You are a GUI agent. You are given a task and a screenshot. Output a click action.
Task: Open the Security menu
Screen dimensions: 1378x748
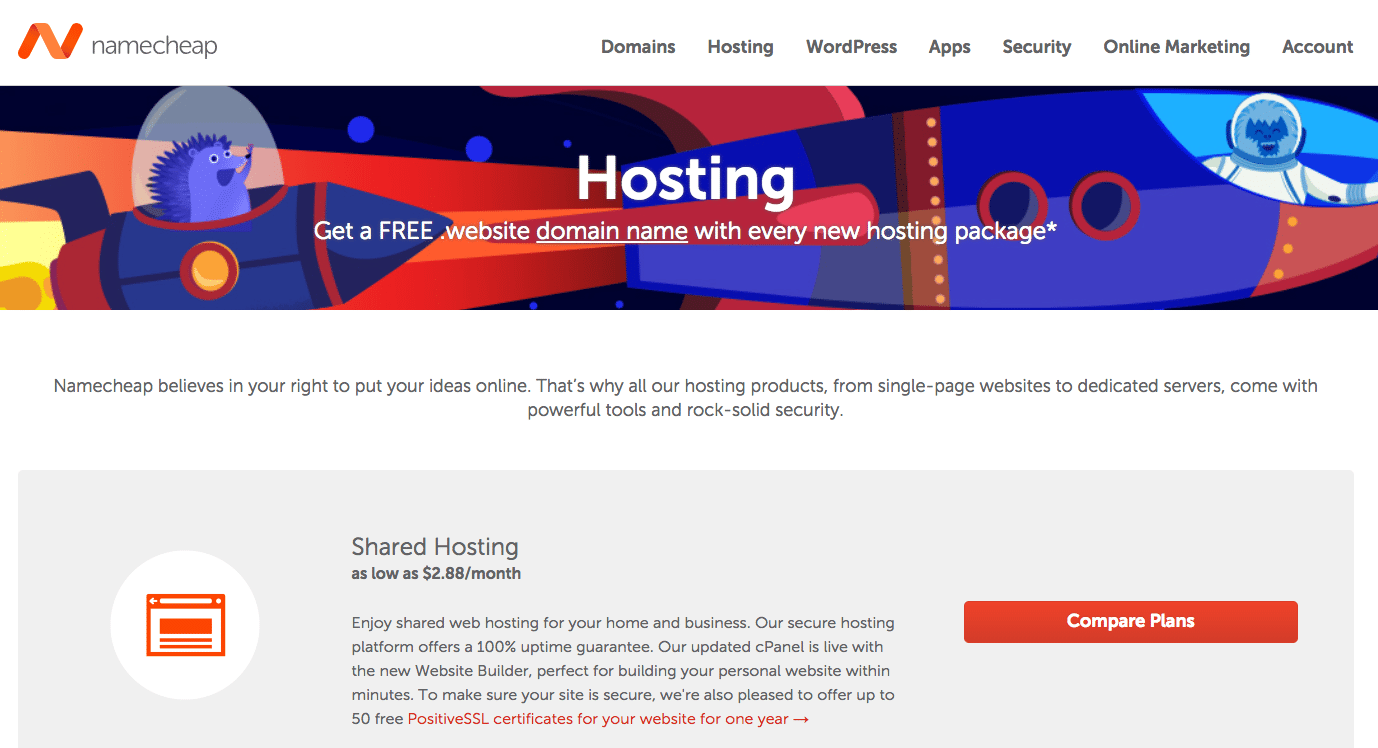[1036, 47]
